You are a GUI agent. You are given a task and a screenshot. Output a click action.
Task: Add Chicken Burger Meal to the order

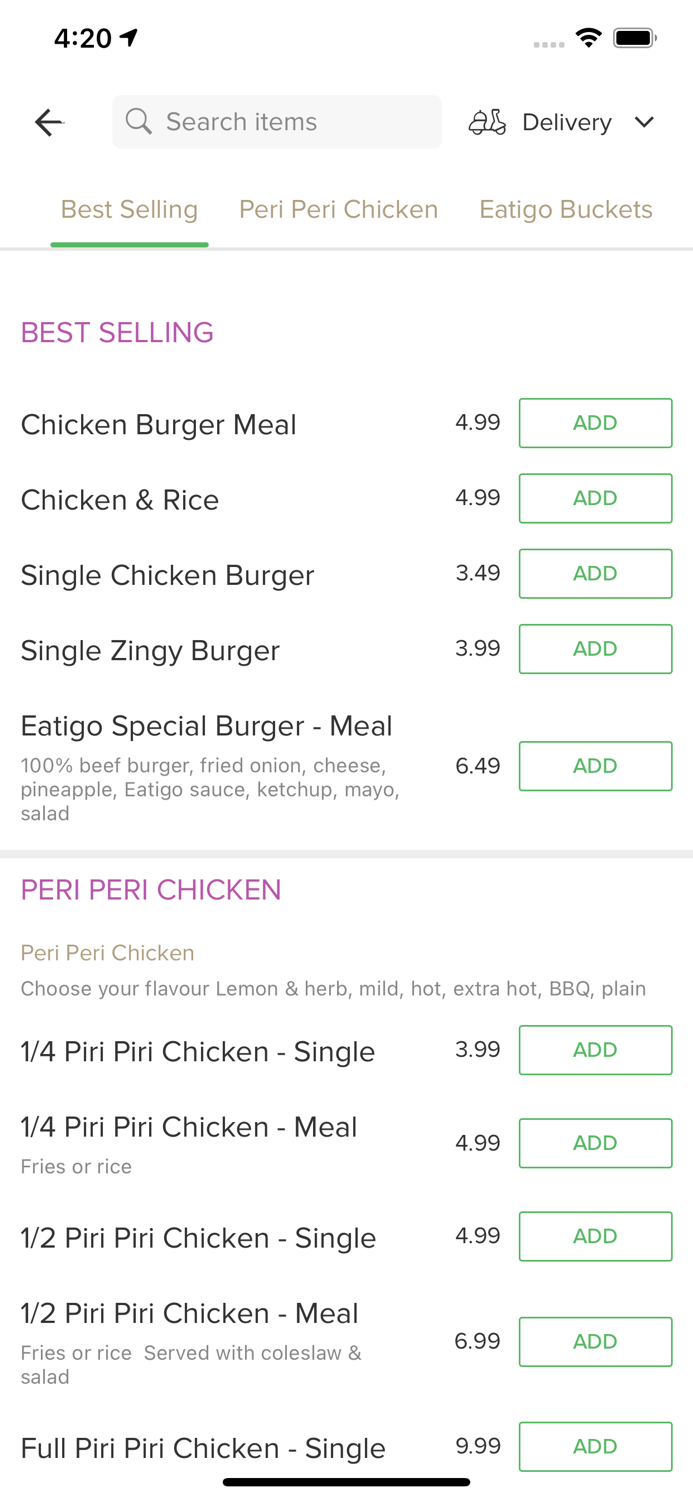595,422
